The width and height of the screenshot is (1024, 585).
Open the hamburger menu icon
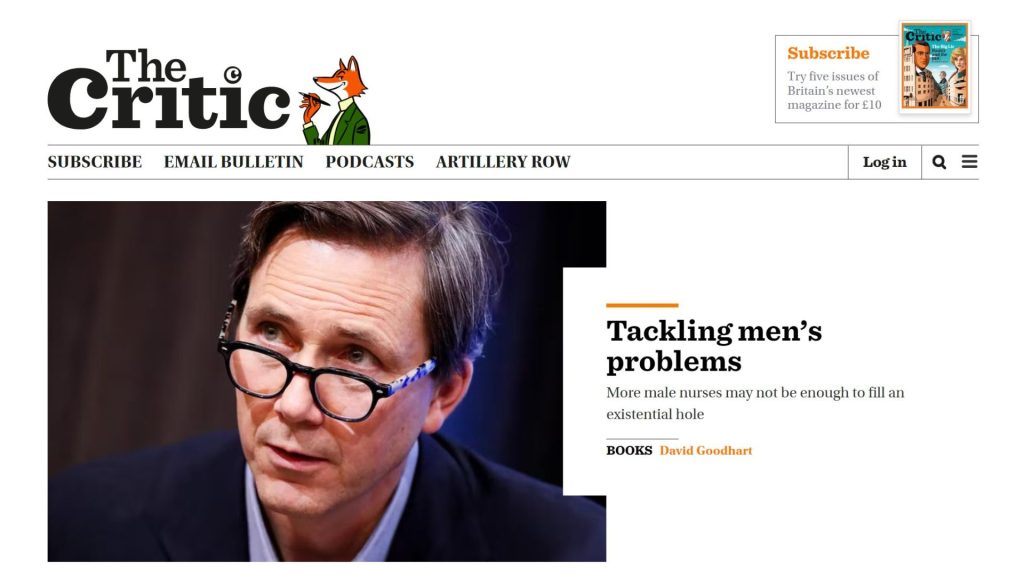coord(970,161)
